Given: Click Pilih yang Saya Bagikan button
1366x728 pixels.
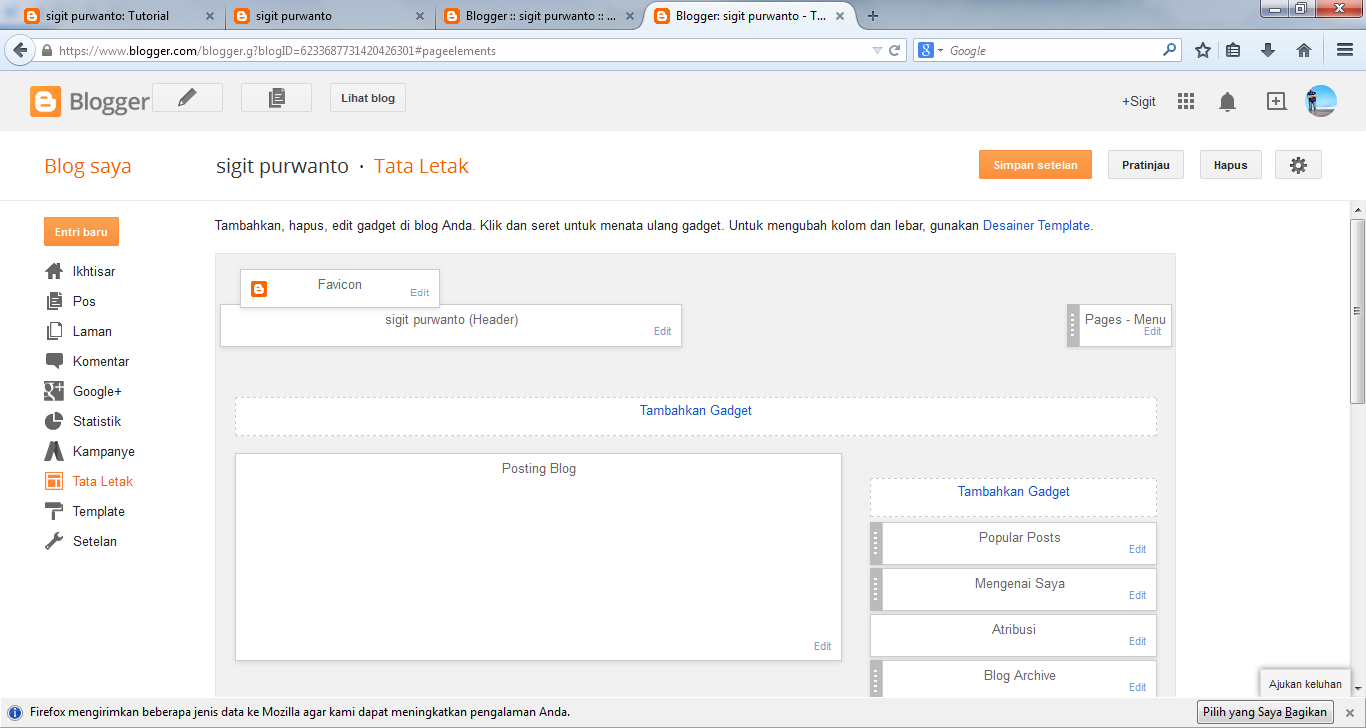Looking at the screenshot, I should [x=1266, y=712].
